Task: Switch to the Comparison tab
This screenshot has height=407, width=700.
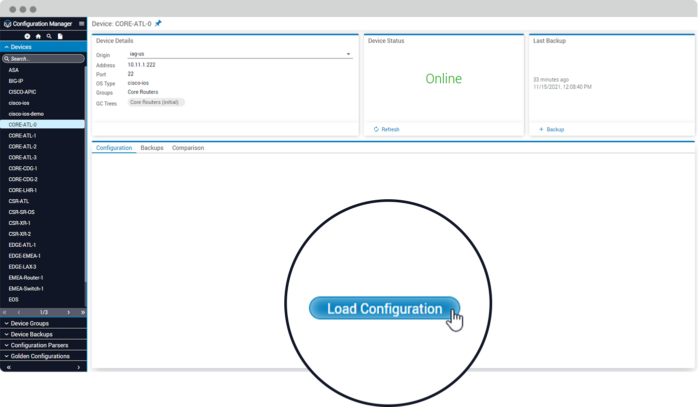Action: 188,148
